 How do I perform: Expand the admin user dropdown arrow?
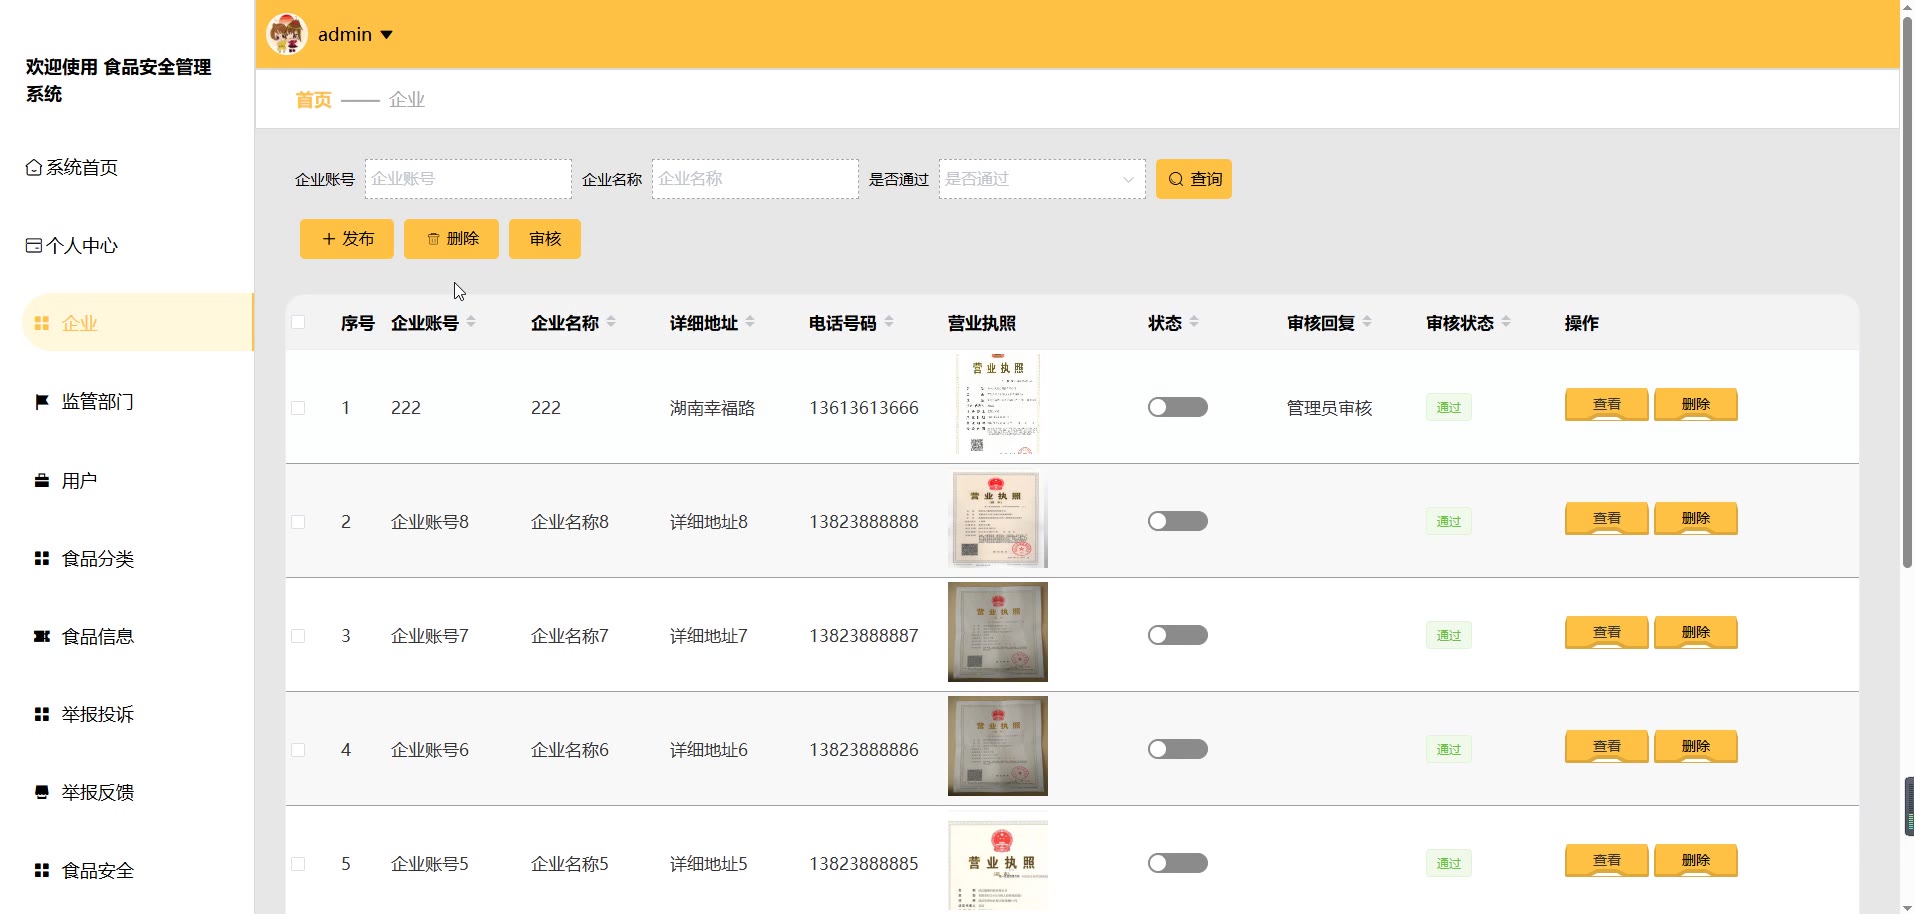pos(387,35)
